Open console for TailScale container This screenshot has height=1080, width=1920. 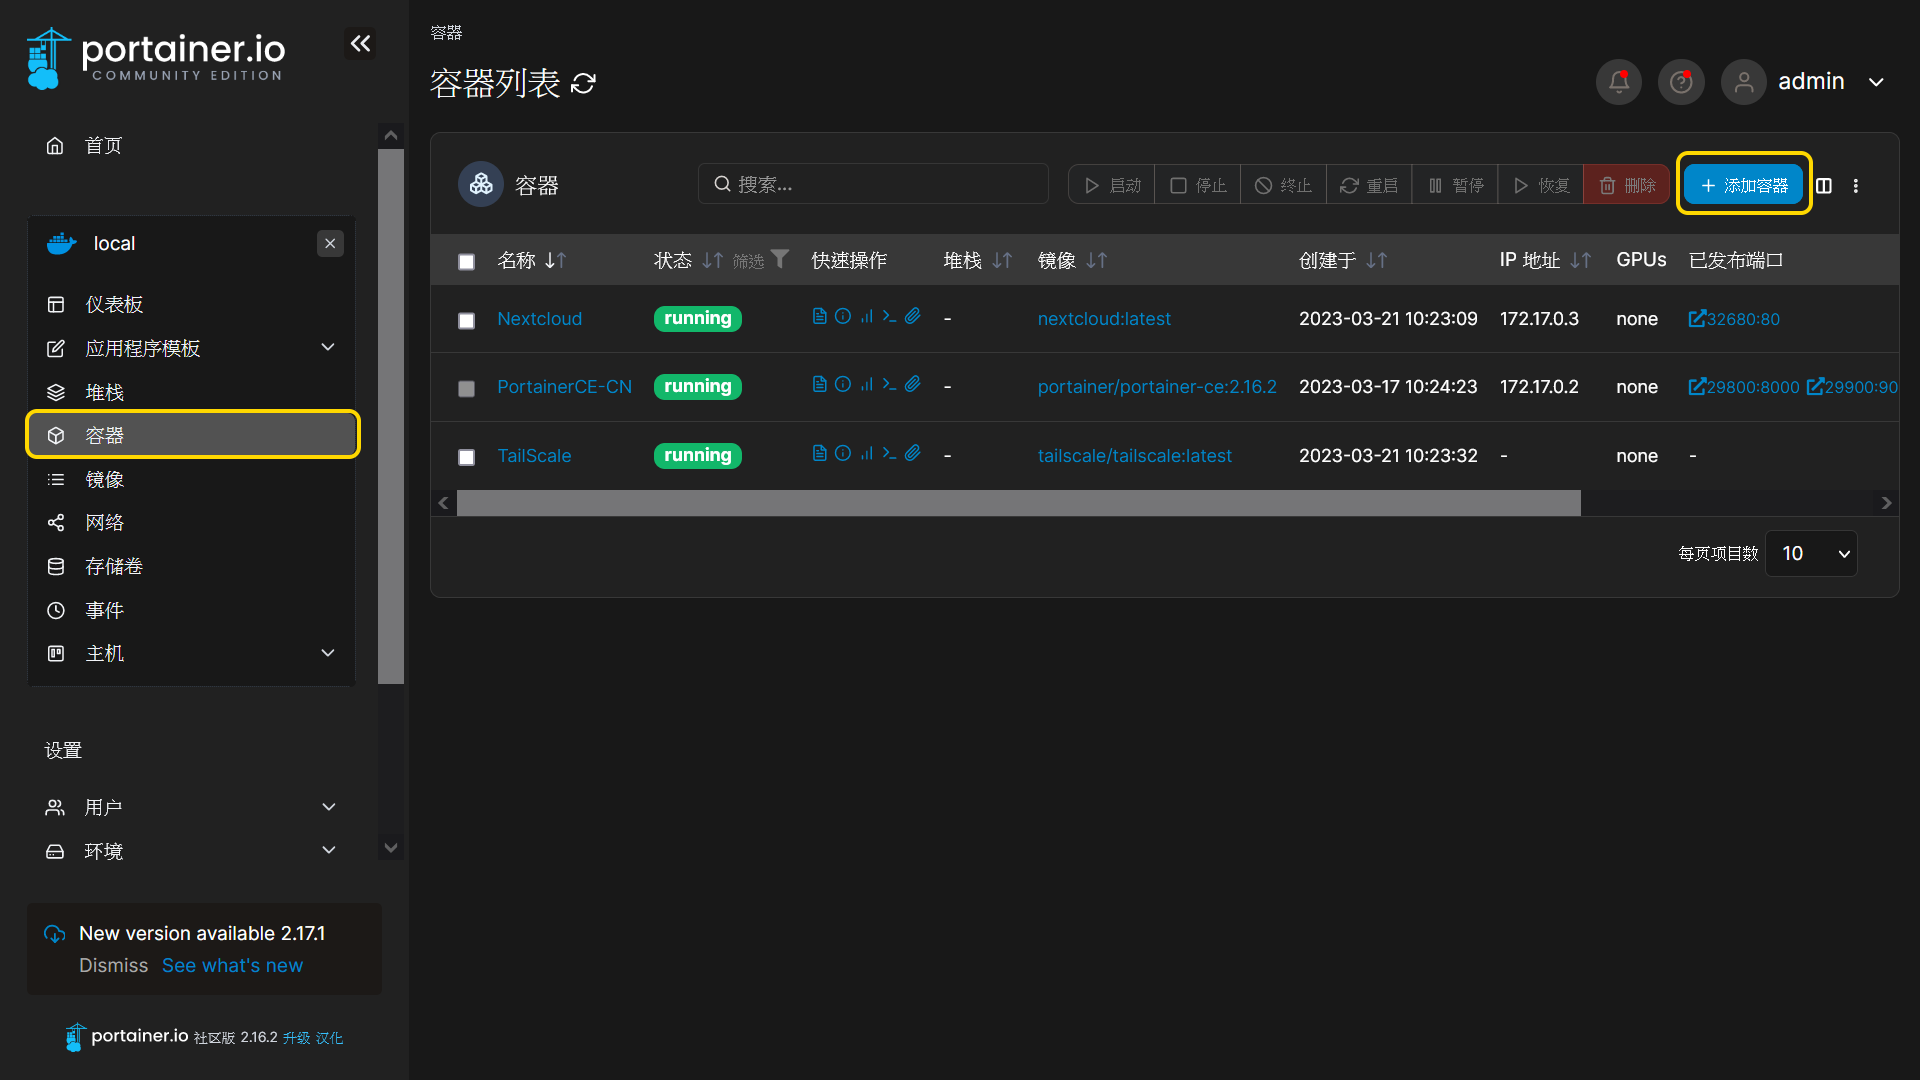(x=889, y=453)
